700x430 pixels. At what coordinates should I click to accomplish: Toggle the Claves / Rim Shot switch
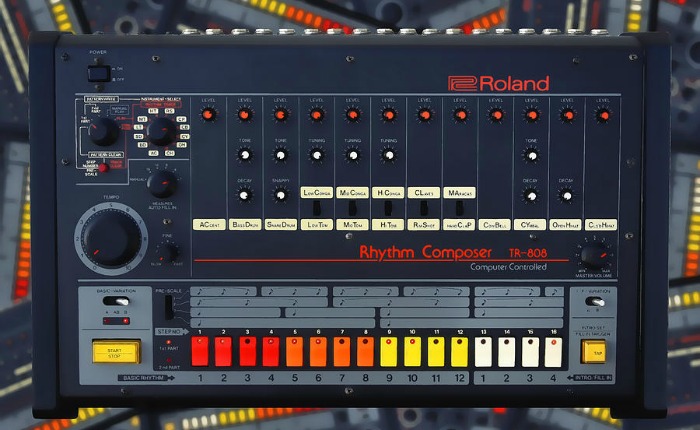click(424, 208)
